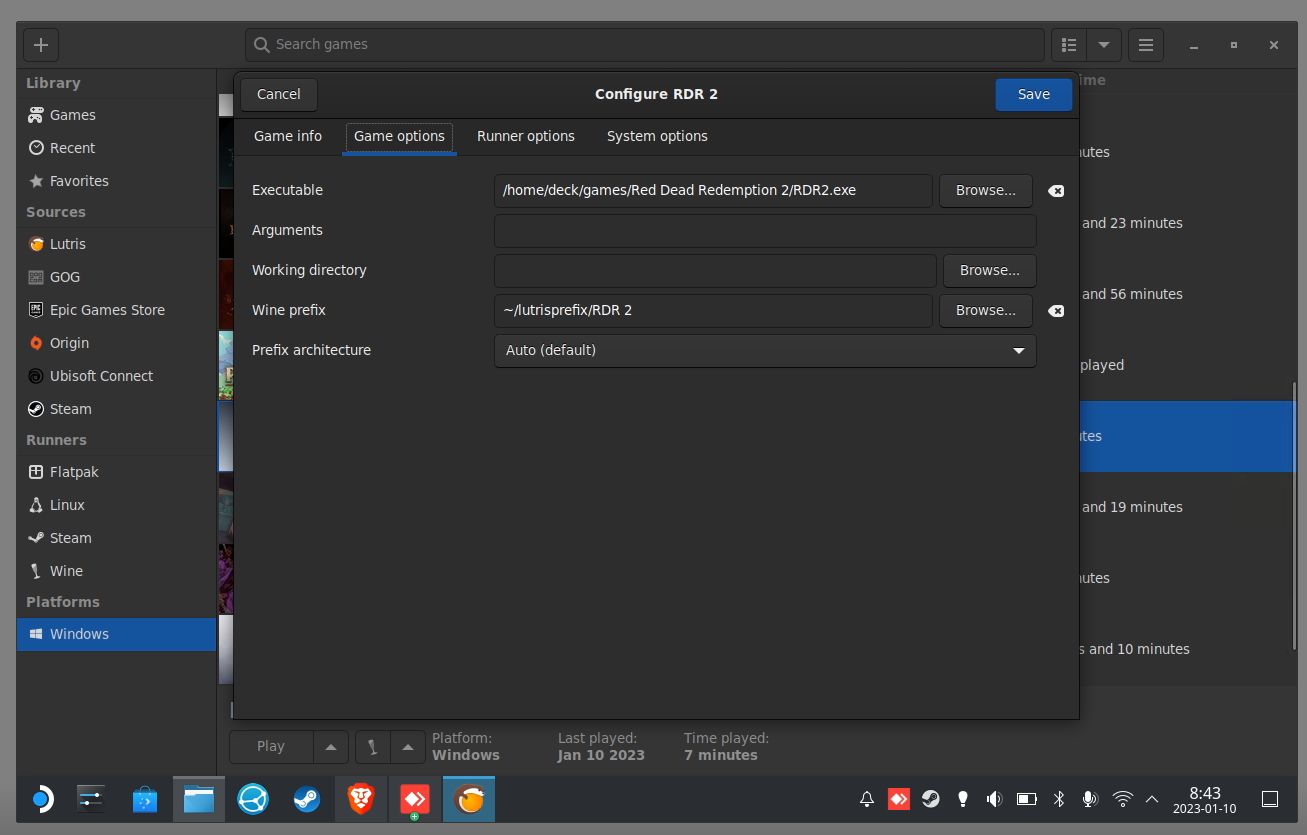Select Ubisoft Connect source
Viewport: 1307px width, 835px height.
coord(116,376)
